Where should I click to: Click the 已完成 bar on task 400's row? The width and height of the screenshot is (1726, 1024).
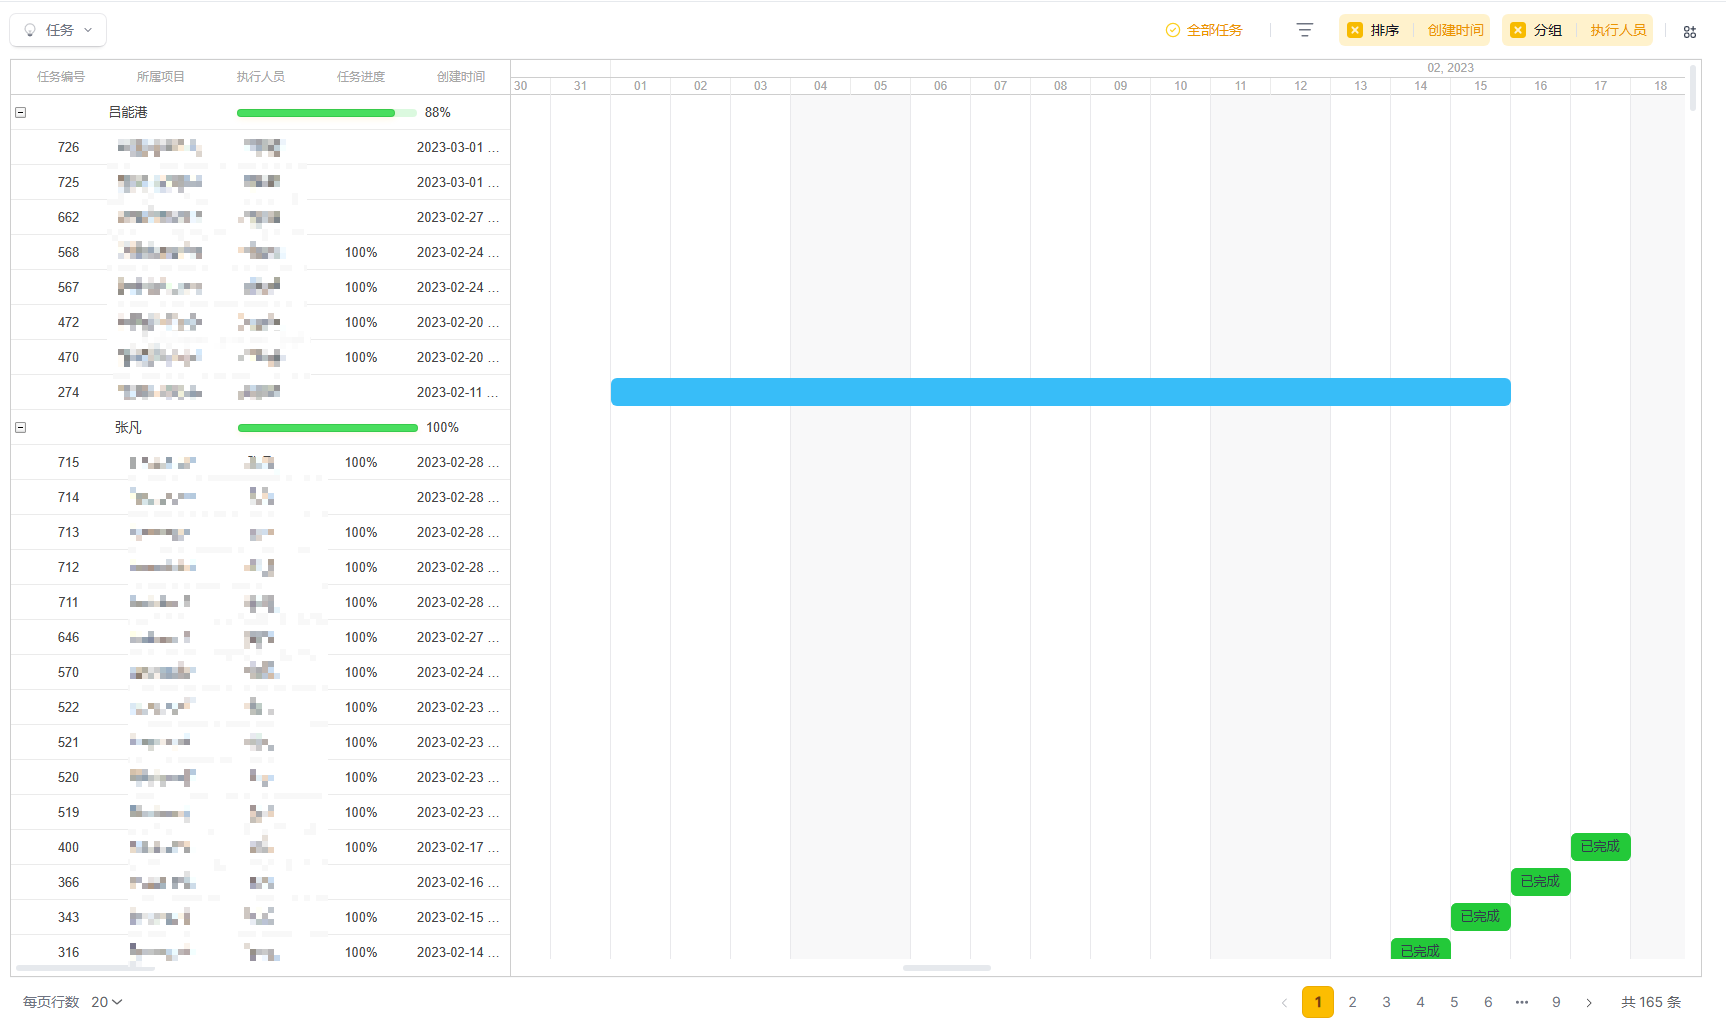click(x=1601, y=847)
